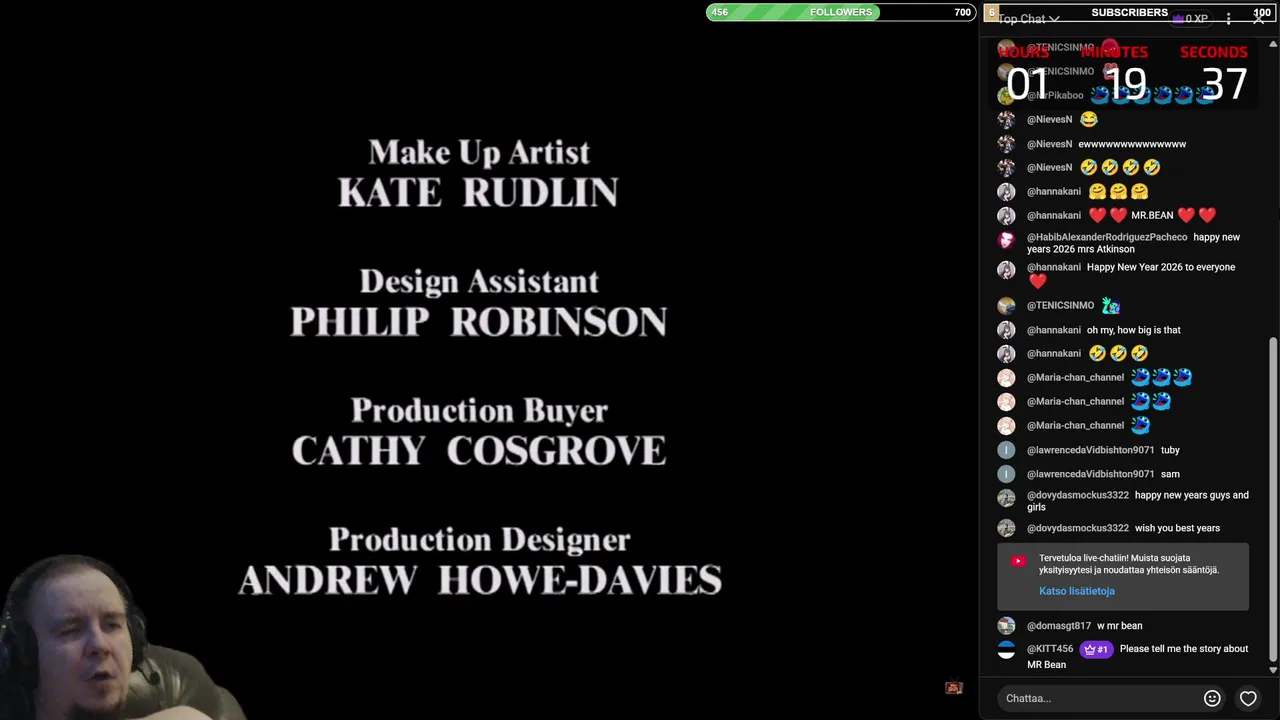Image resolution: width=1280 pixels, height=720 pixels.
Task: Click the chat scrollbar up arrow
Action: tap(1273, 44)
